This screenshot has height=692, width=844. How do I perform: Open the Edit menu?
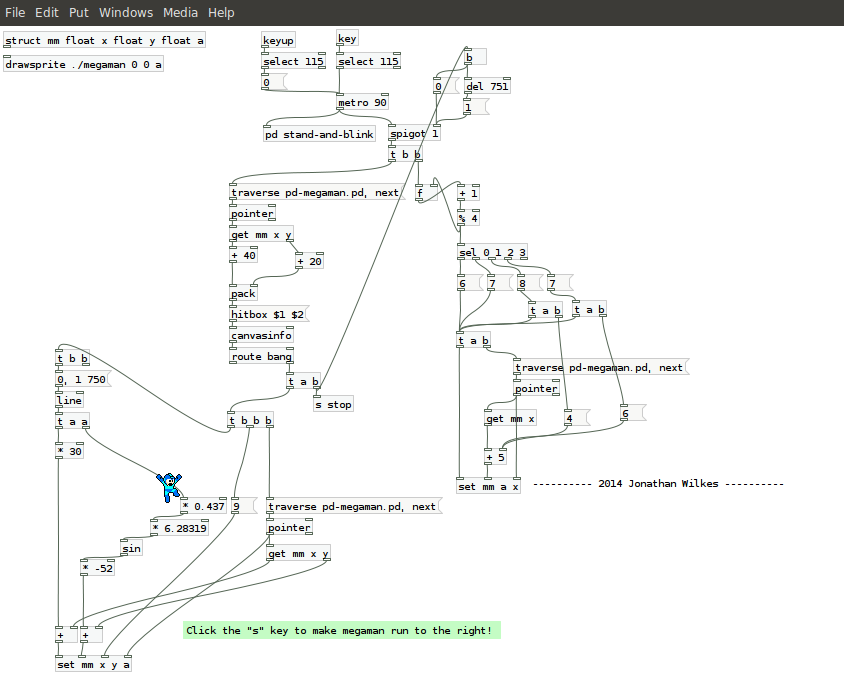point(47,12)
